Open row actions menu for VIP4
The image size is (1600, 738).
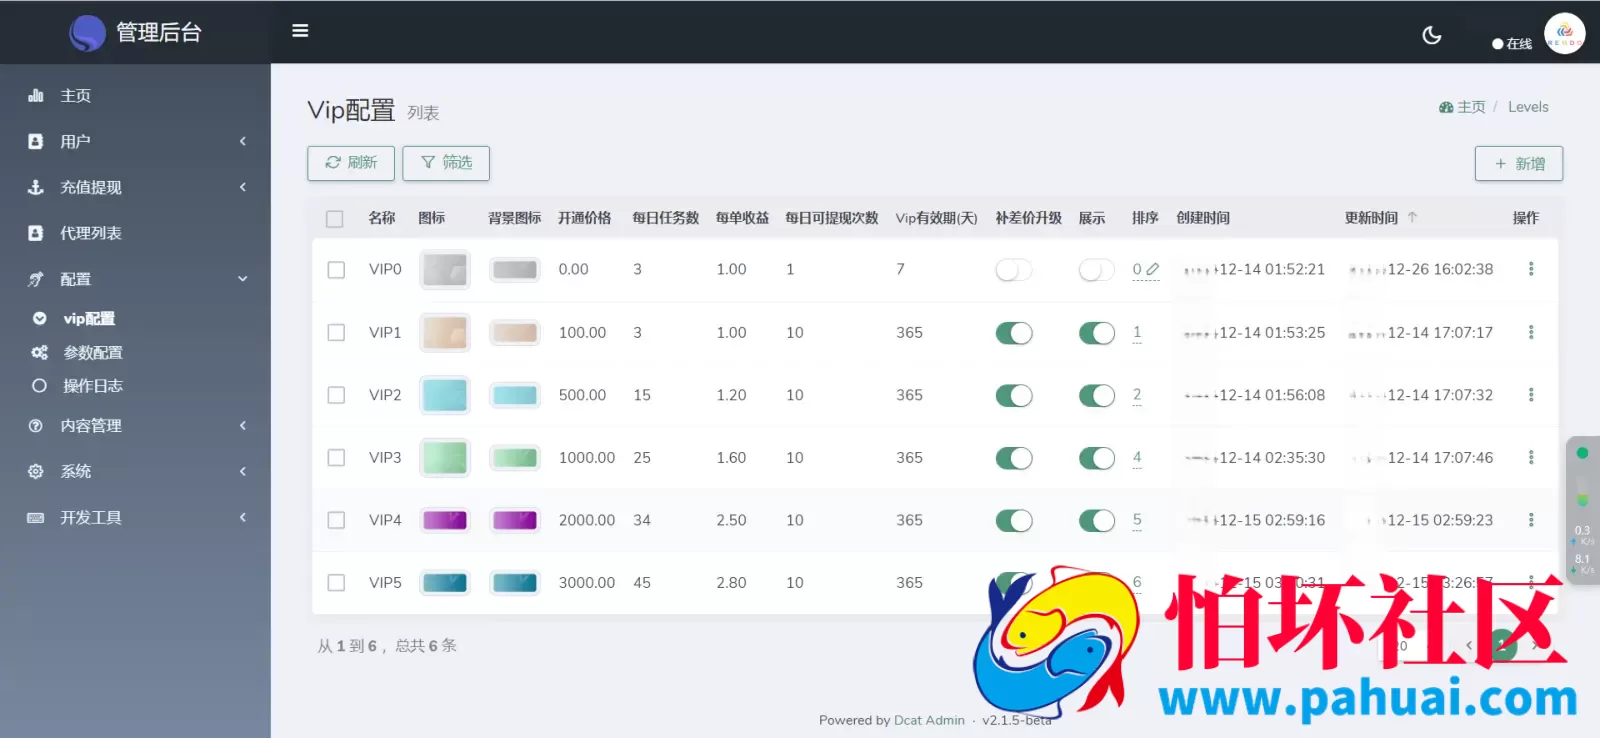pos(1531,520)
